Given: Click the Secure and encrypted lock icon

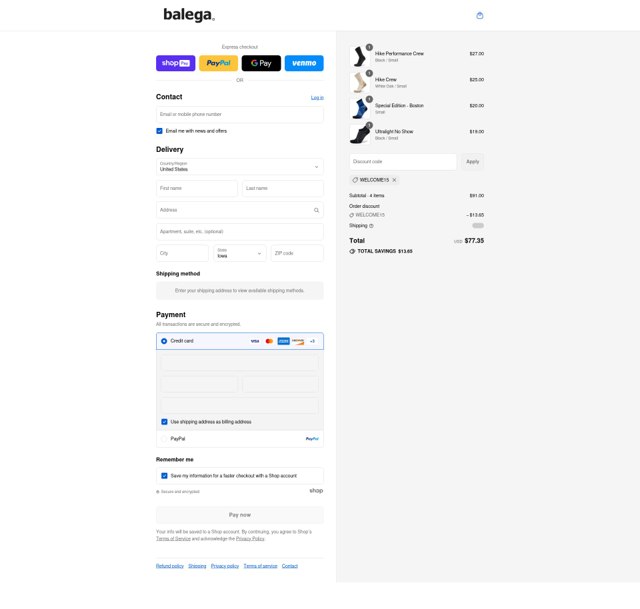Looking at the screenshot, I should click(158, 492).
